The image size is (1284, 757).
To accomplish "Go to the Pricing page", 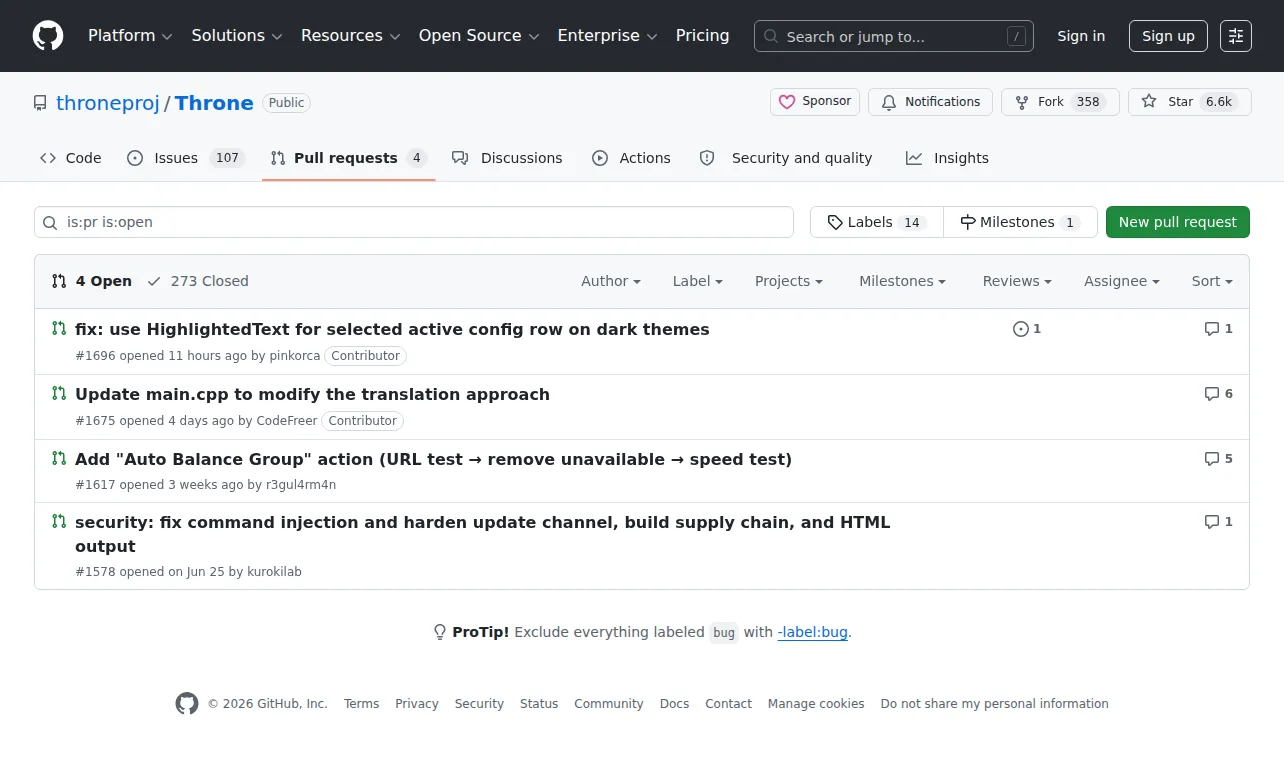I will pyautogui.click(x=703, y=36).
